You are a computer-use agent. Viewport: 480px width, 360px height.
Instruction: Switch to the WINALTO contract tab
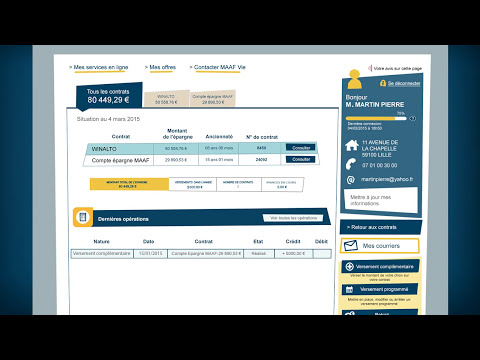[x=166, y=99]
